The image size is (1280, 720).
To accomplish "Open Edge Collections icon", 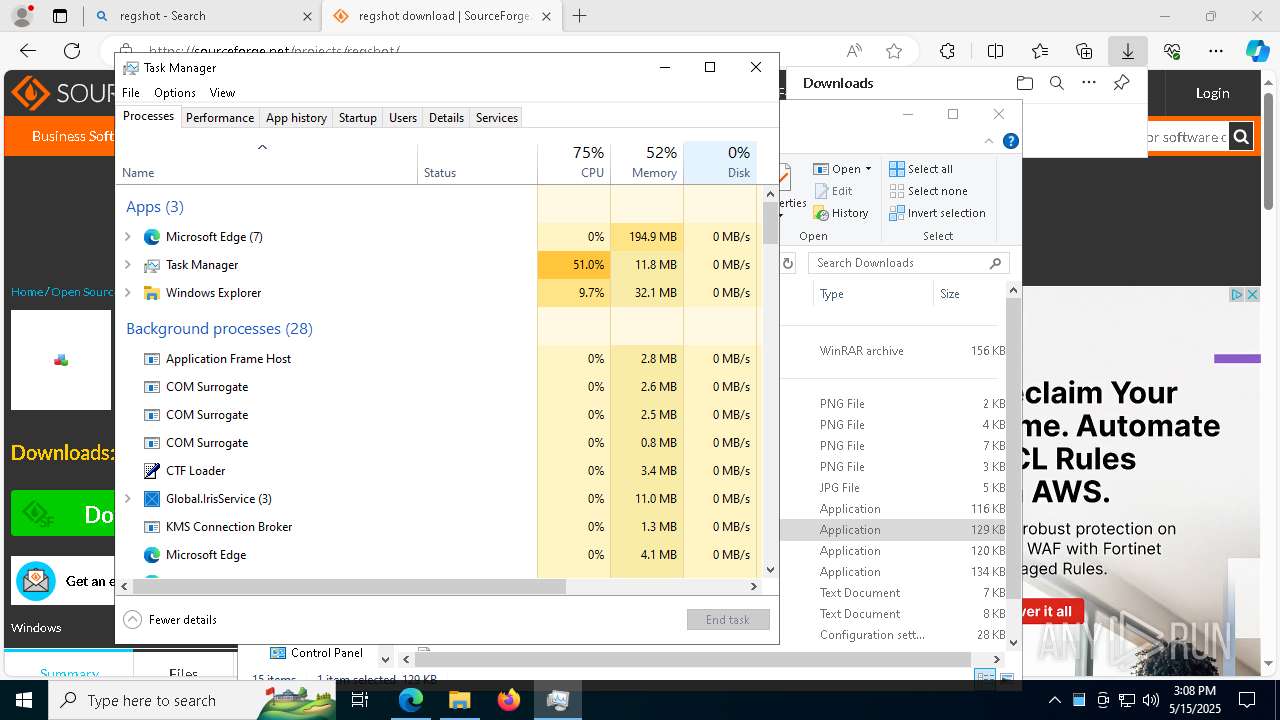I will click(x=1084, y=51).
